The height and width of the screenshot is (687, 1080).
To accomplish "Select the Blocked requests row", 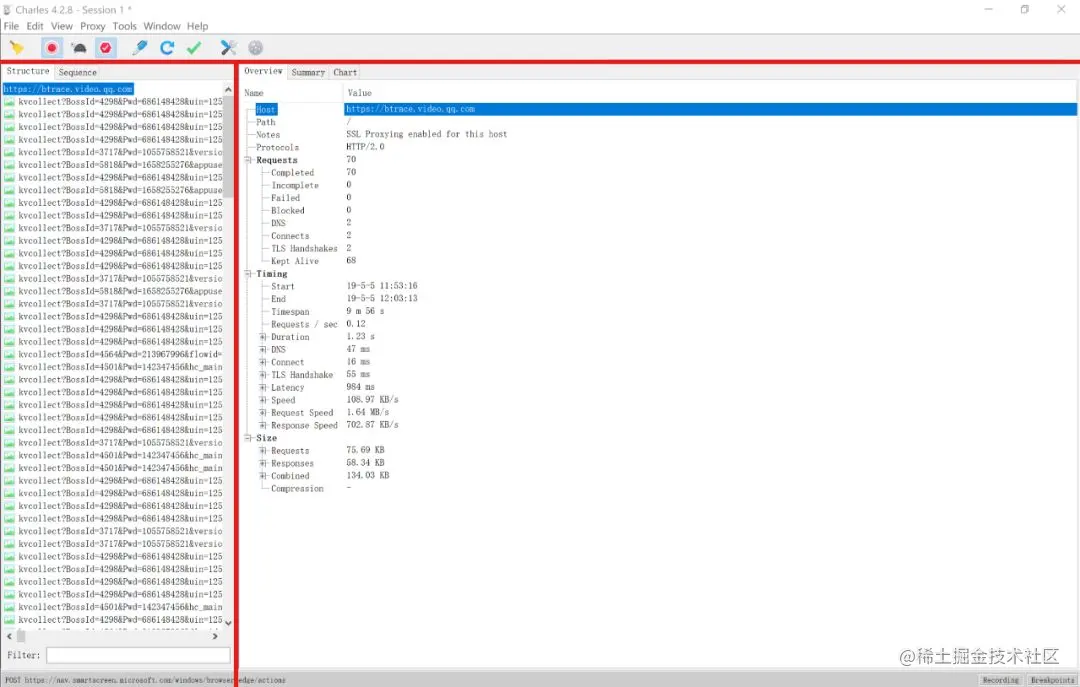I will (660, 210).
